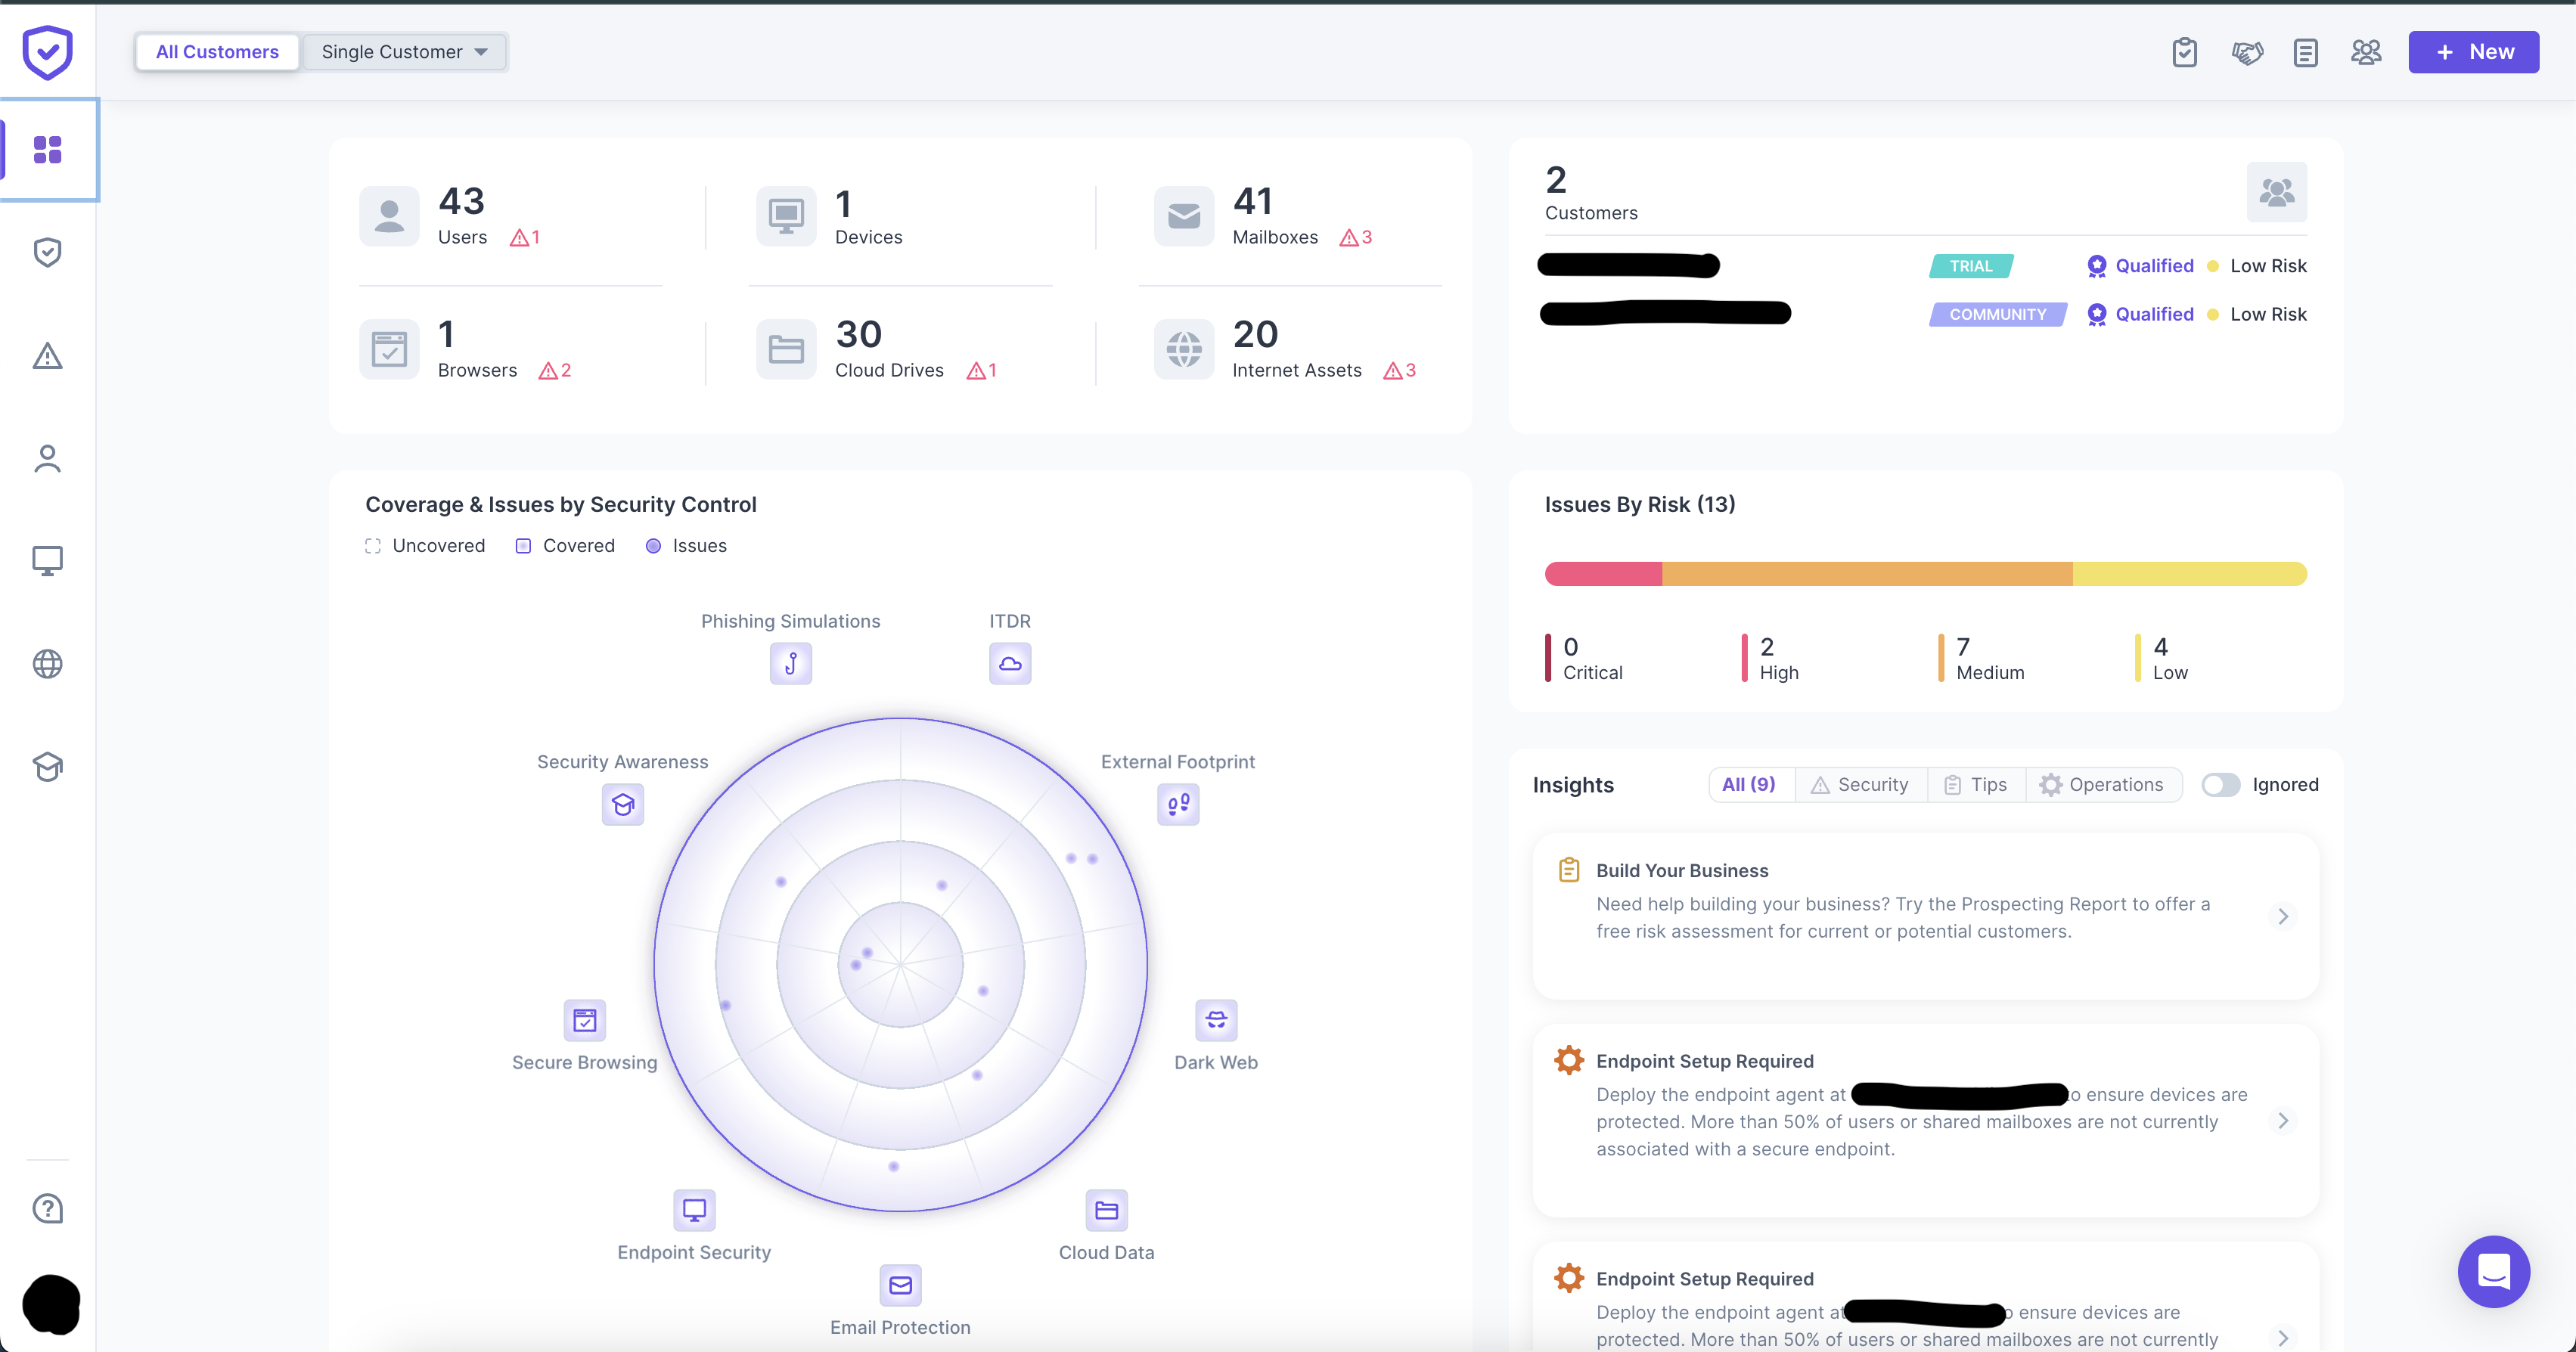Open the Devices monitor sidebar icon
The height and width of the screenshot is (1352, 2576).
click(47, 561)
